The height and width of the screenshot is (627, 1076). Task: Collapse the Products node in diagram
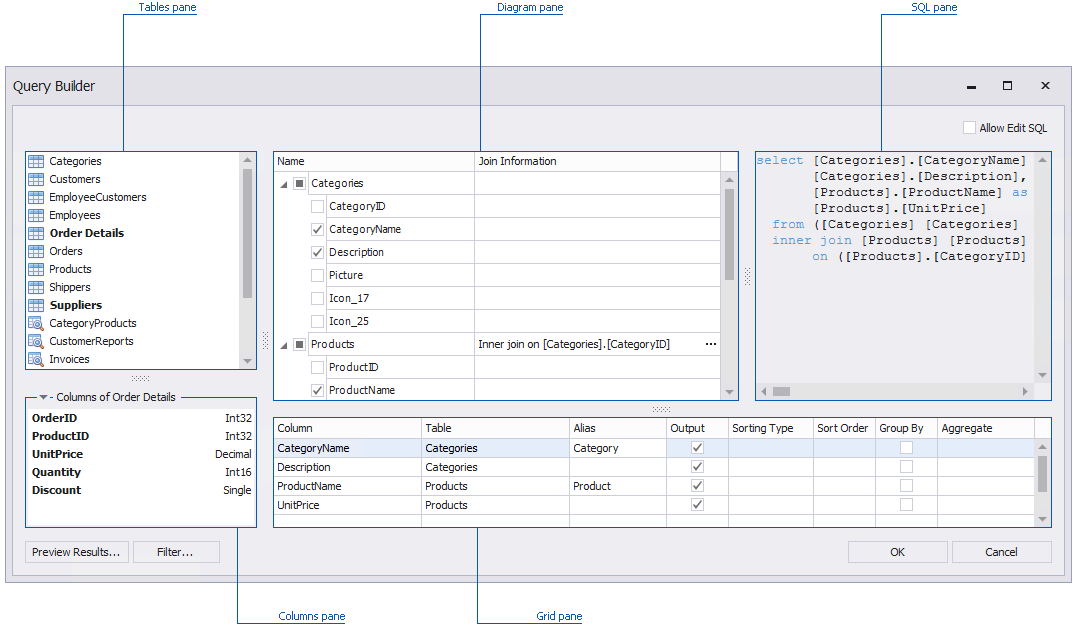click(284, 346)
